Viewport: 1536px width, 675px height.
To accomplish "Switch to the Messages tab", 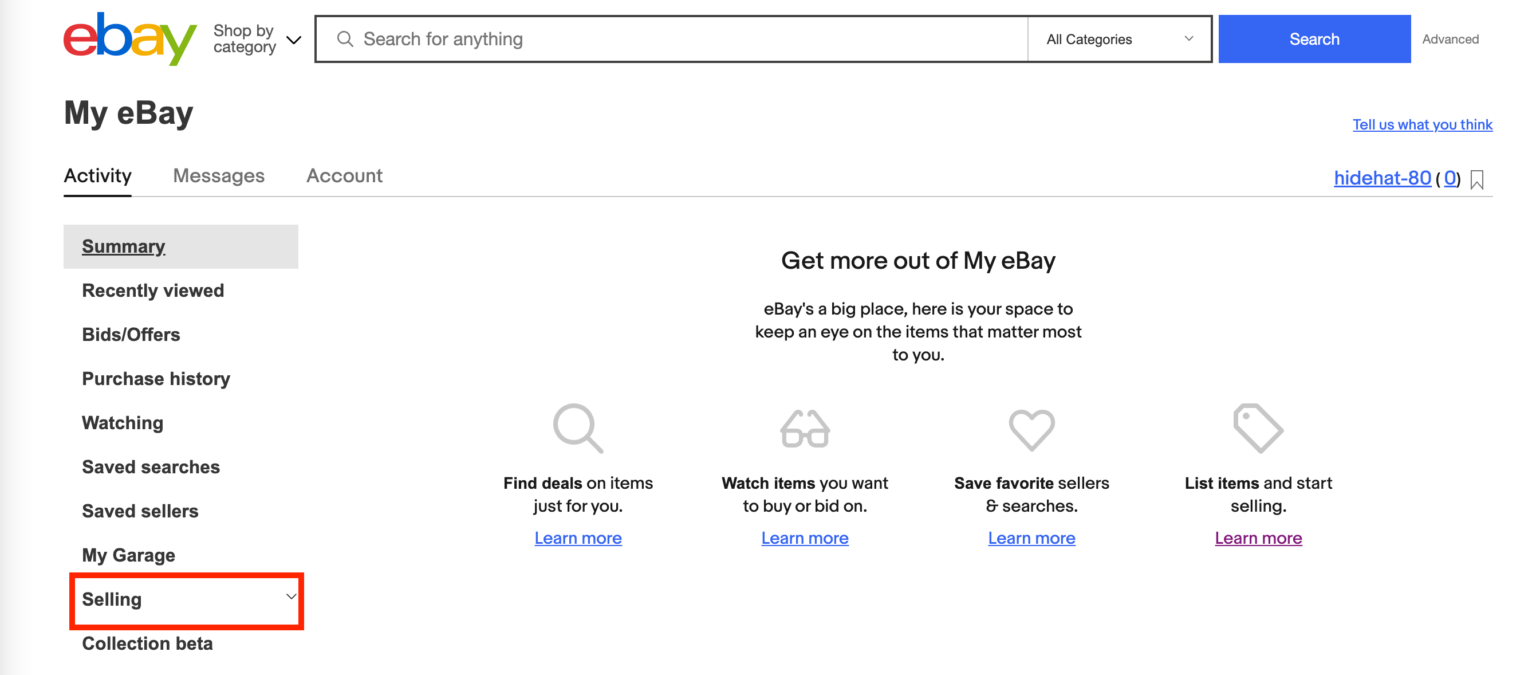I will pyautogui.click(x=219, y=175).
